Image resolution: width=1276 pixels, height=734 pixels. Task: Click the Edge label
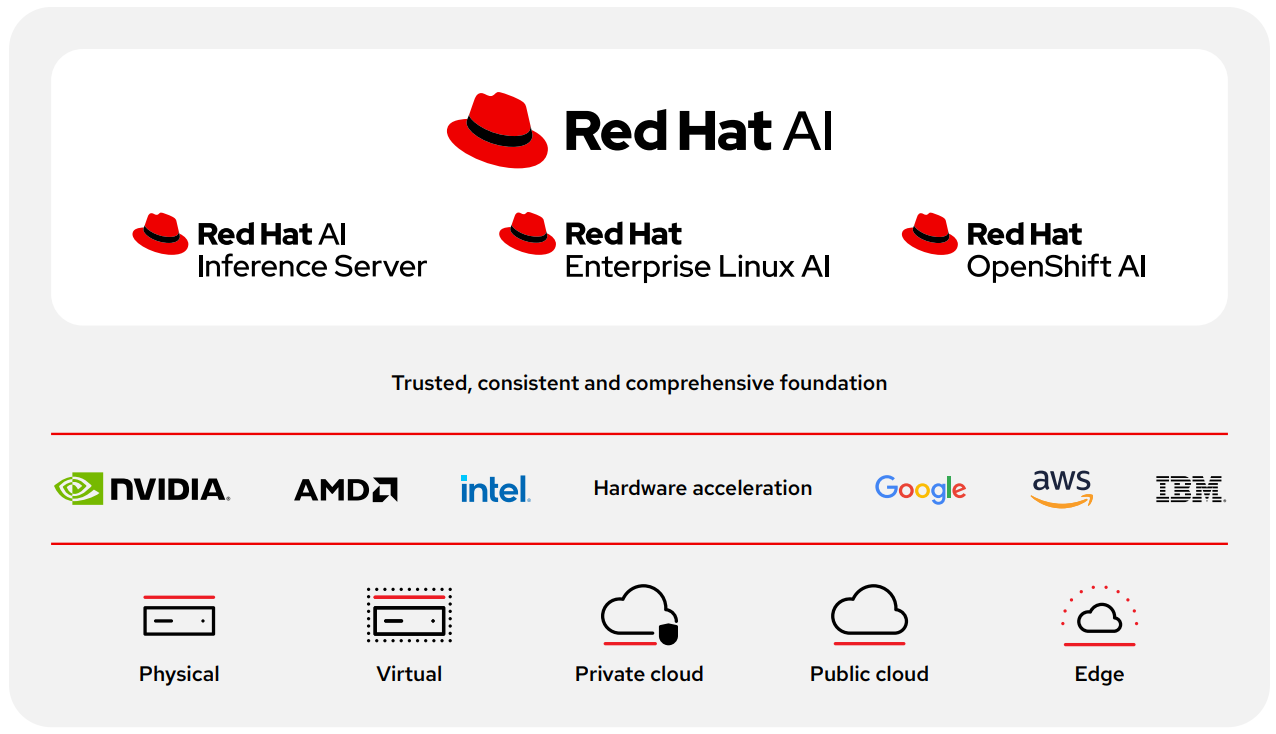[1099, 674]
